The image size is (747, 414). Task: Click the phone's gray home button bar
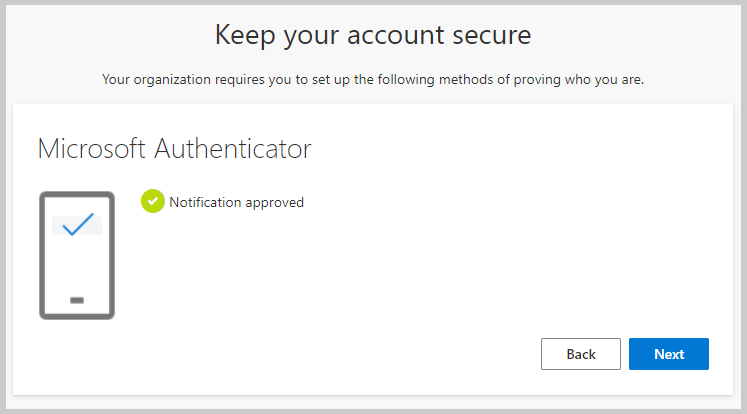[x=77, y=300]
